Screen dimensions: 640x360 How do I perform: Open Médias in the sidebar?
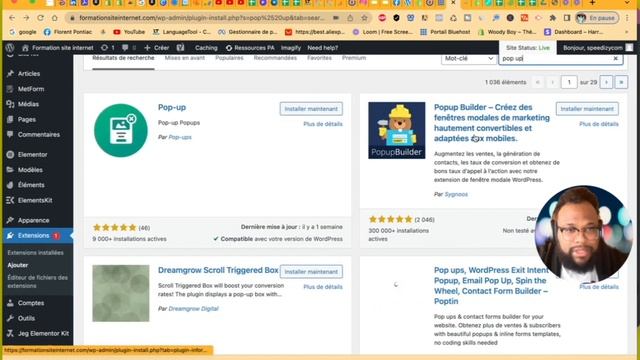click(x=28, y=104)
